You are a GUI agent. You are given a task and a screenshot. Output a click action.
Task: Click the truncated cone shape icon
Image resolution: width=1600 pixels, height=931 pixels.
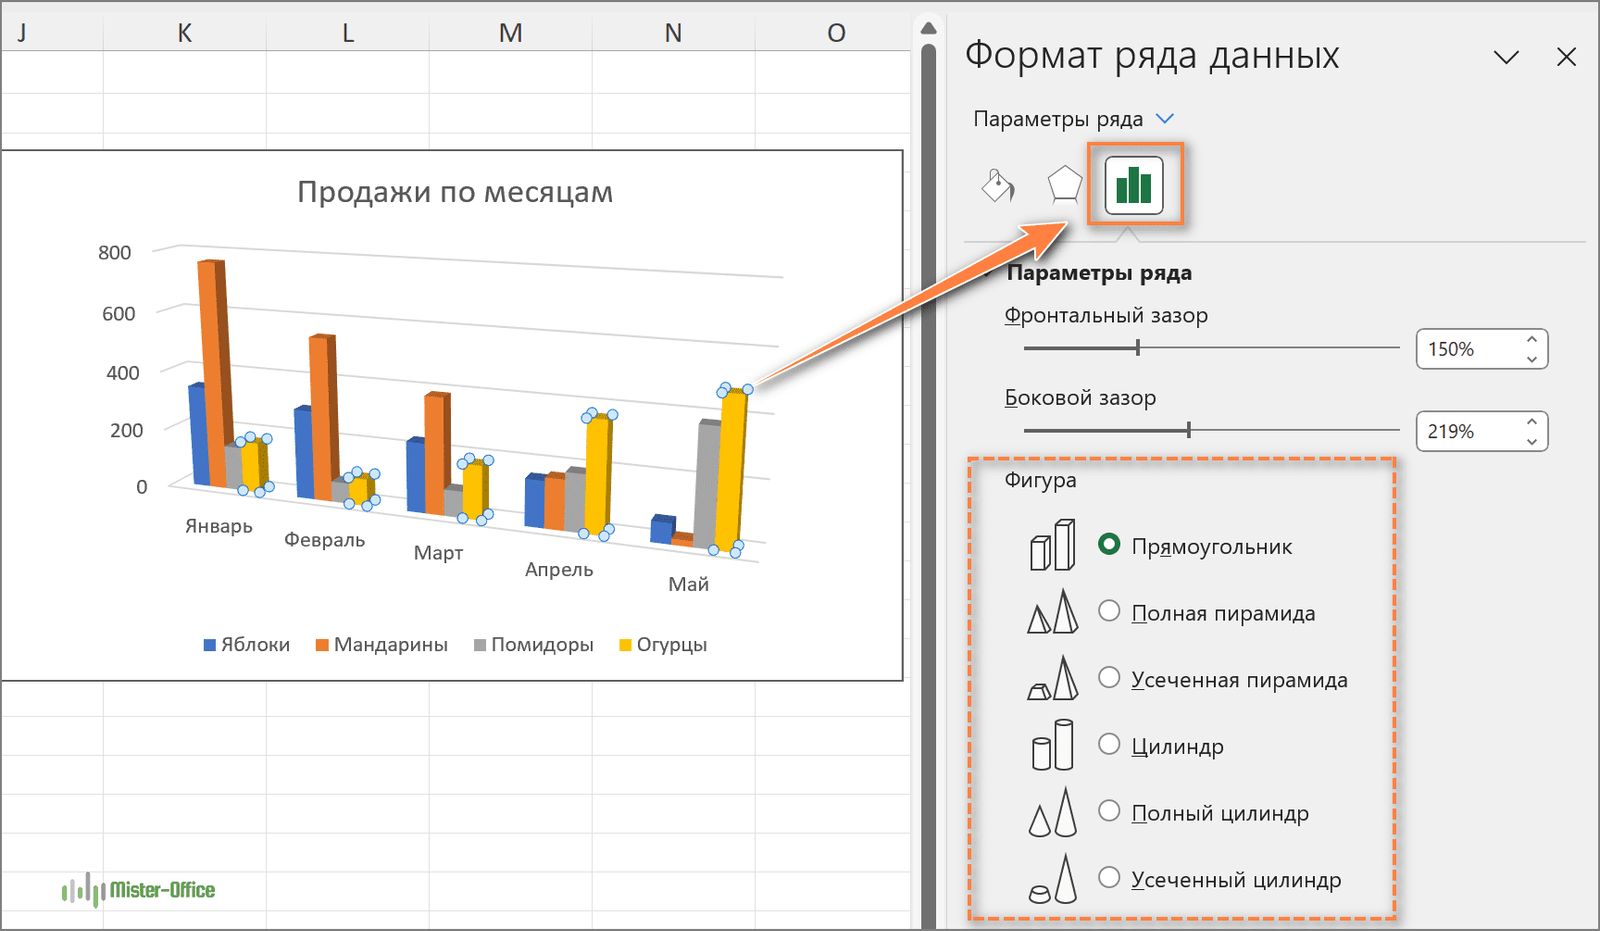1052,880
